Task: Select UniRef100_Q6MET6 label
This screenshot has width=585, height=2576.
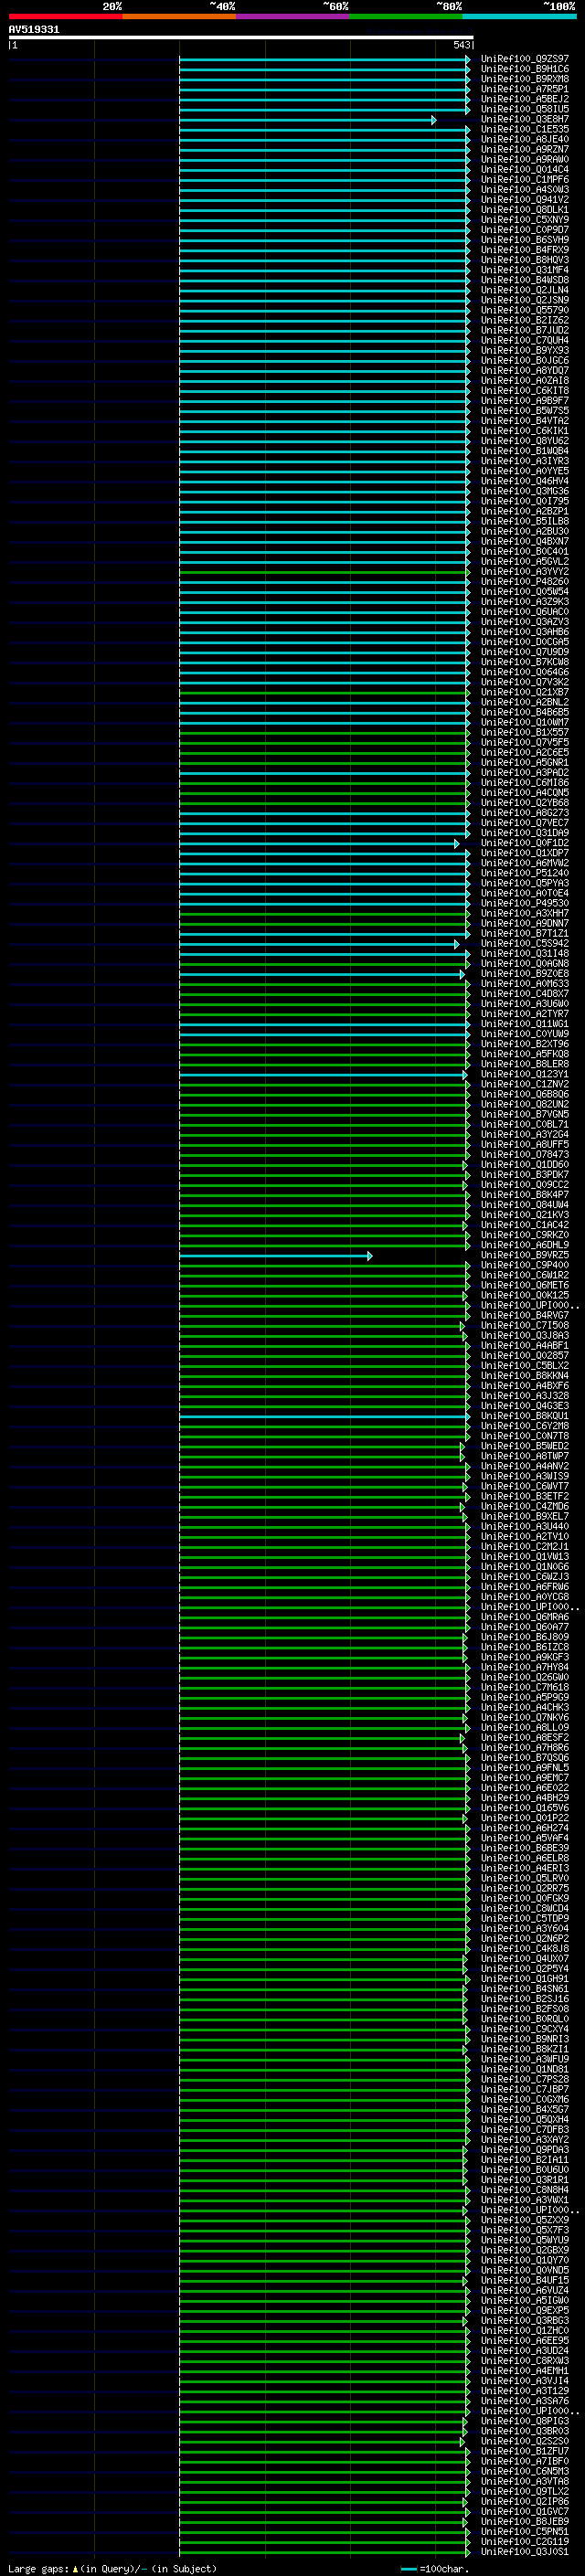Action: 524,1286
